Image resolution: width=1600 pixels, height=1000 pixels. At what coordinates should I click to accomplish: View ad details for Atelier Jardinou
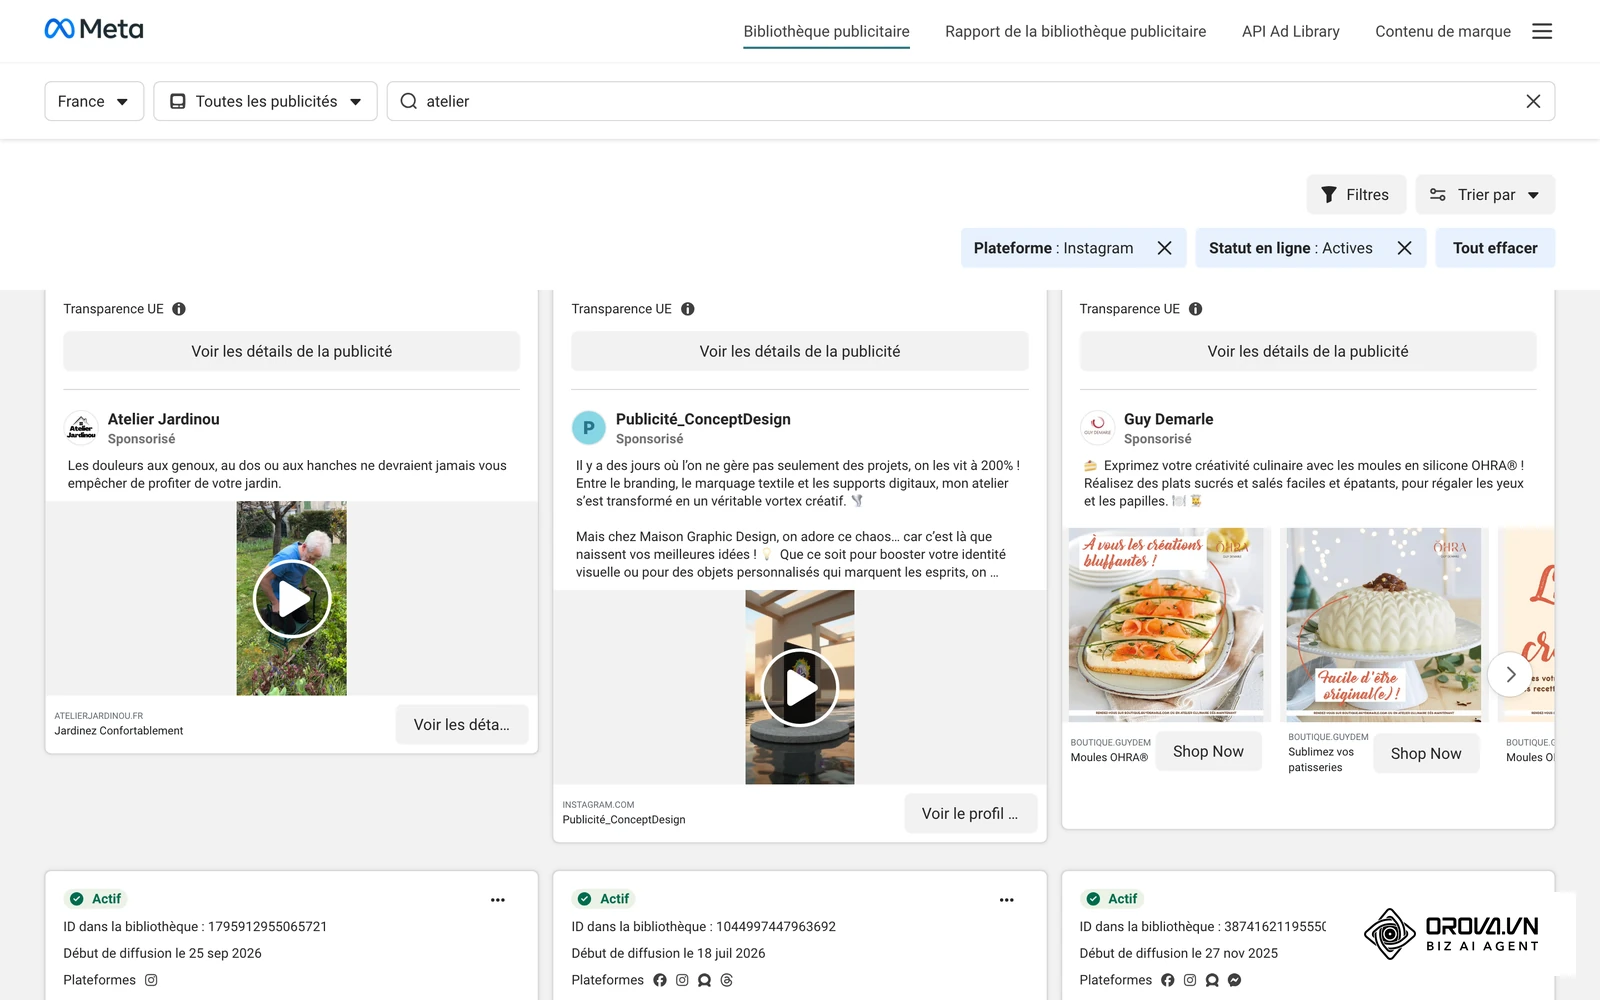pos(292,351)
